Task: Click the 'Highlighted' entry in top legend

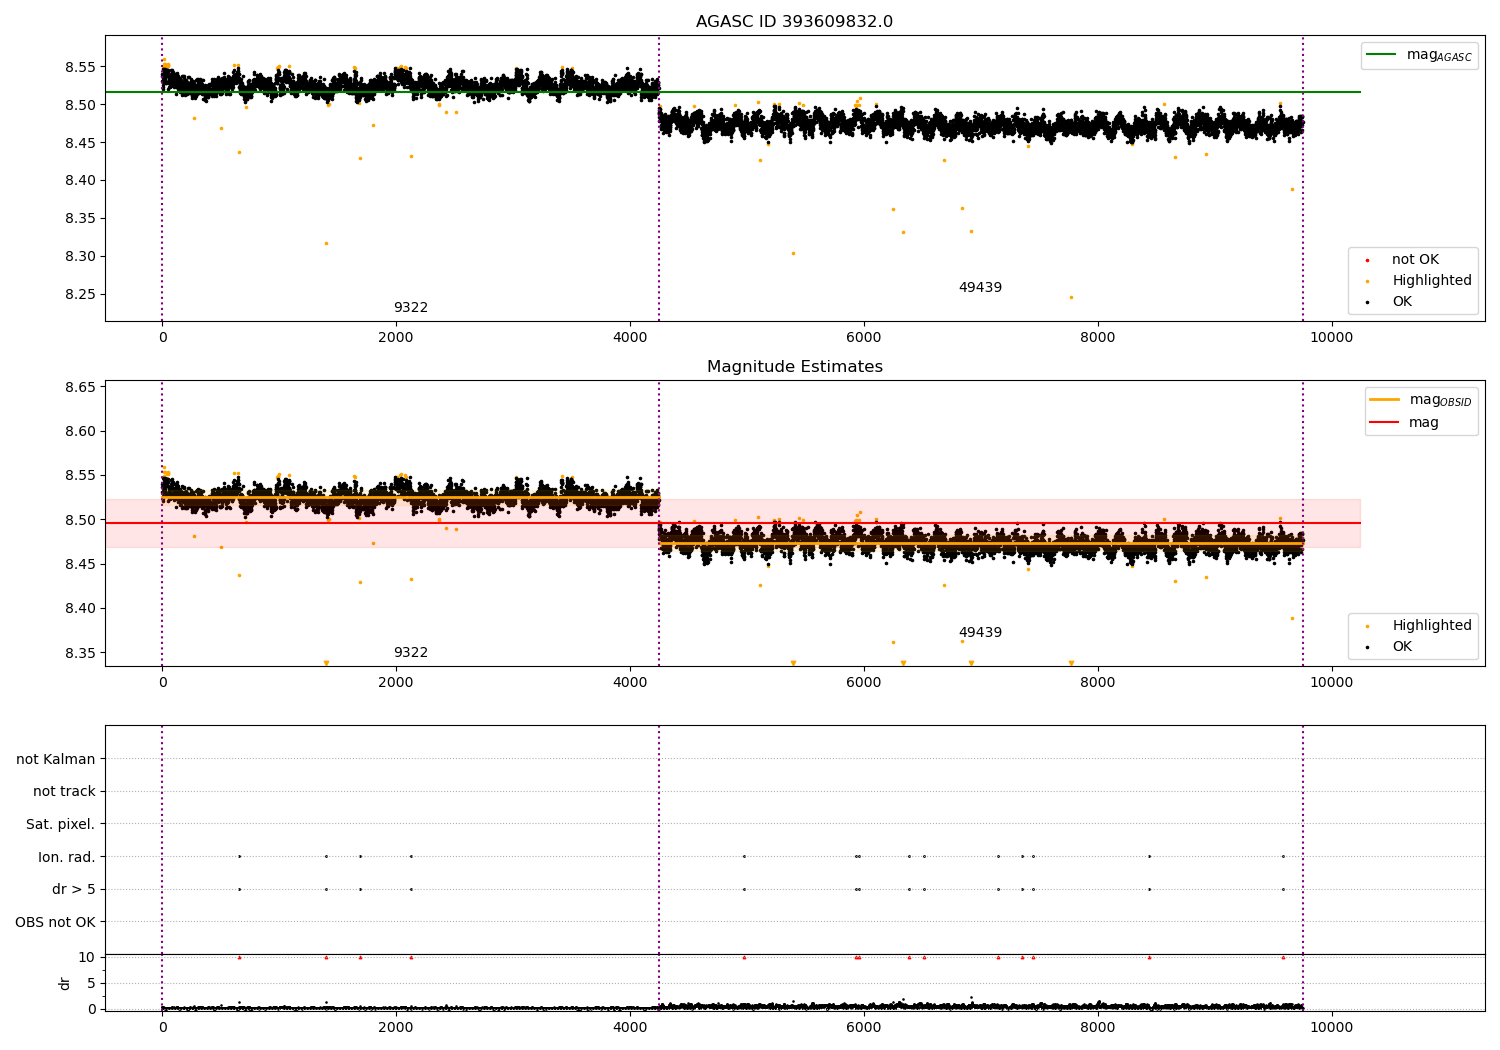Action: tap(1431, 281)
